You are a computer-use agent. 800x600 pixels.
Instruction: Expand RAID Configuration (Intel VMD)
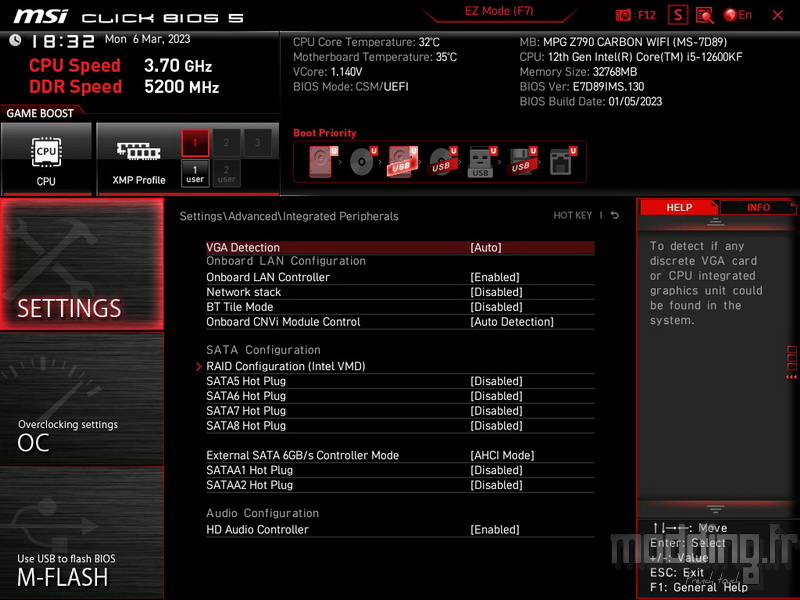pyautogui.click(x=400, y=366)
